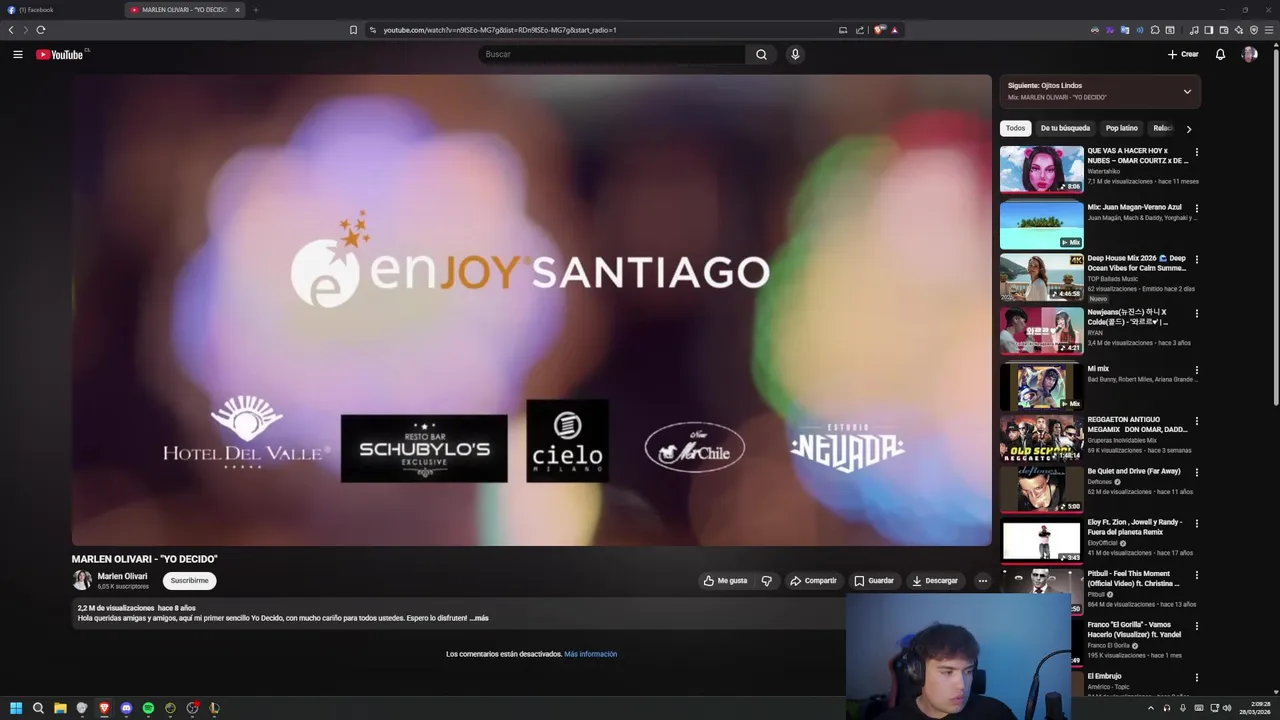Screen dimensions: 1280x720
Task: Subscribe to Marlen Olivari channel
Action: tap(189, 580)
